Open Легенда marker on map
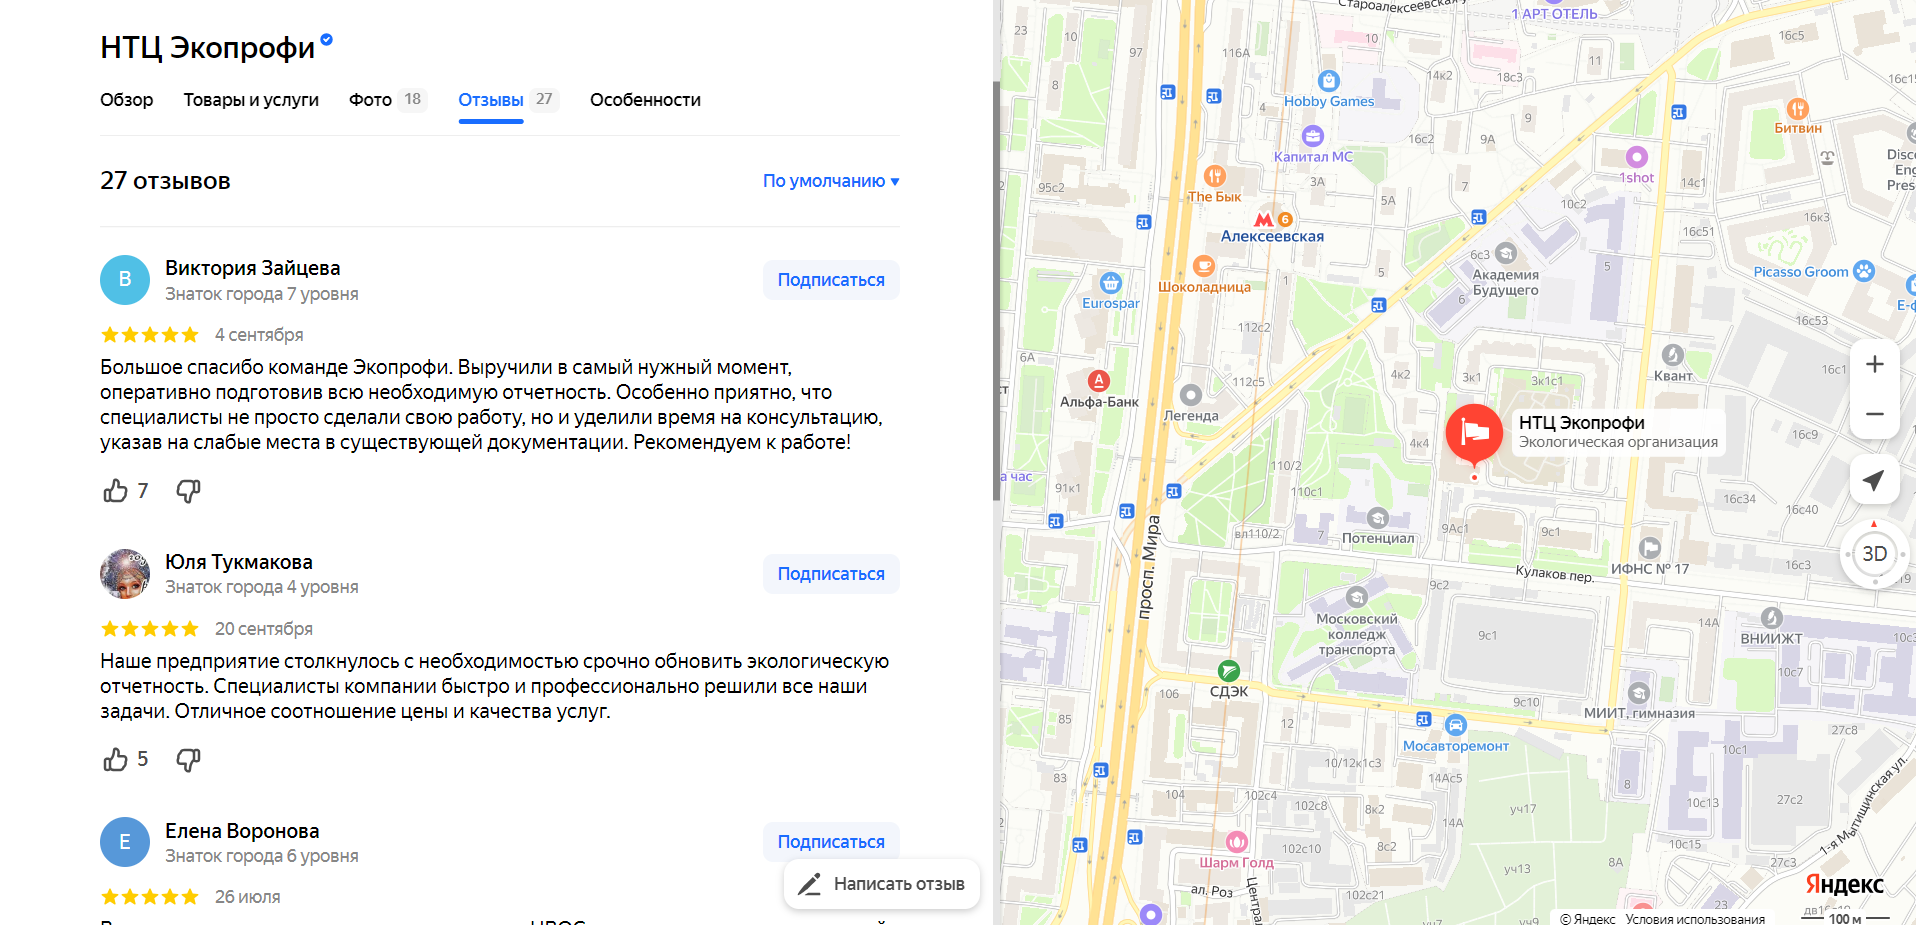Image resolution: width=1916 pixels, height=925 pixels. tap(1190, 395)
